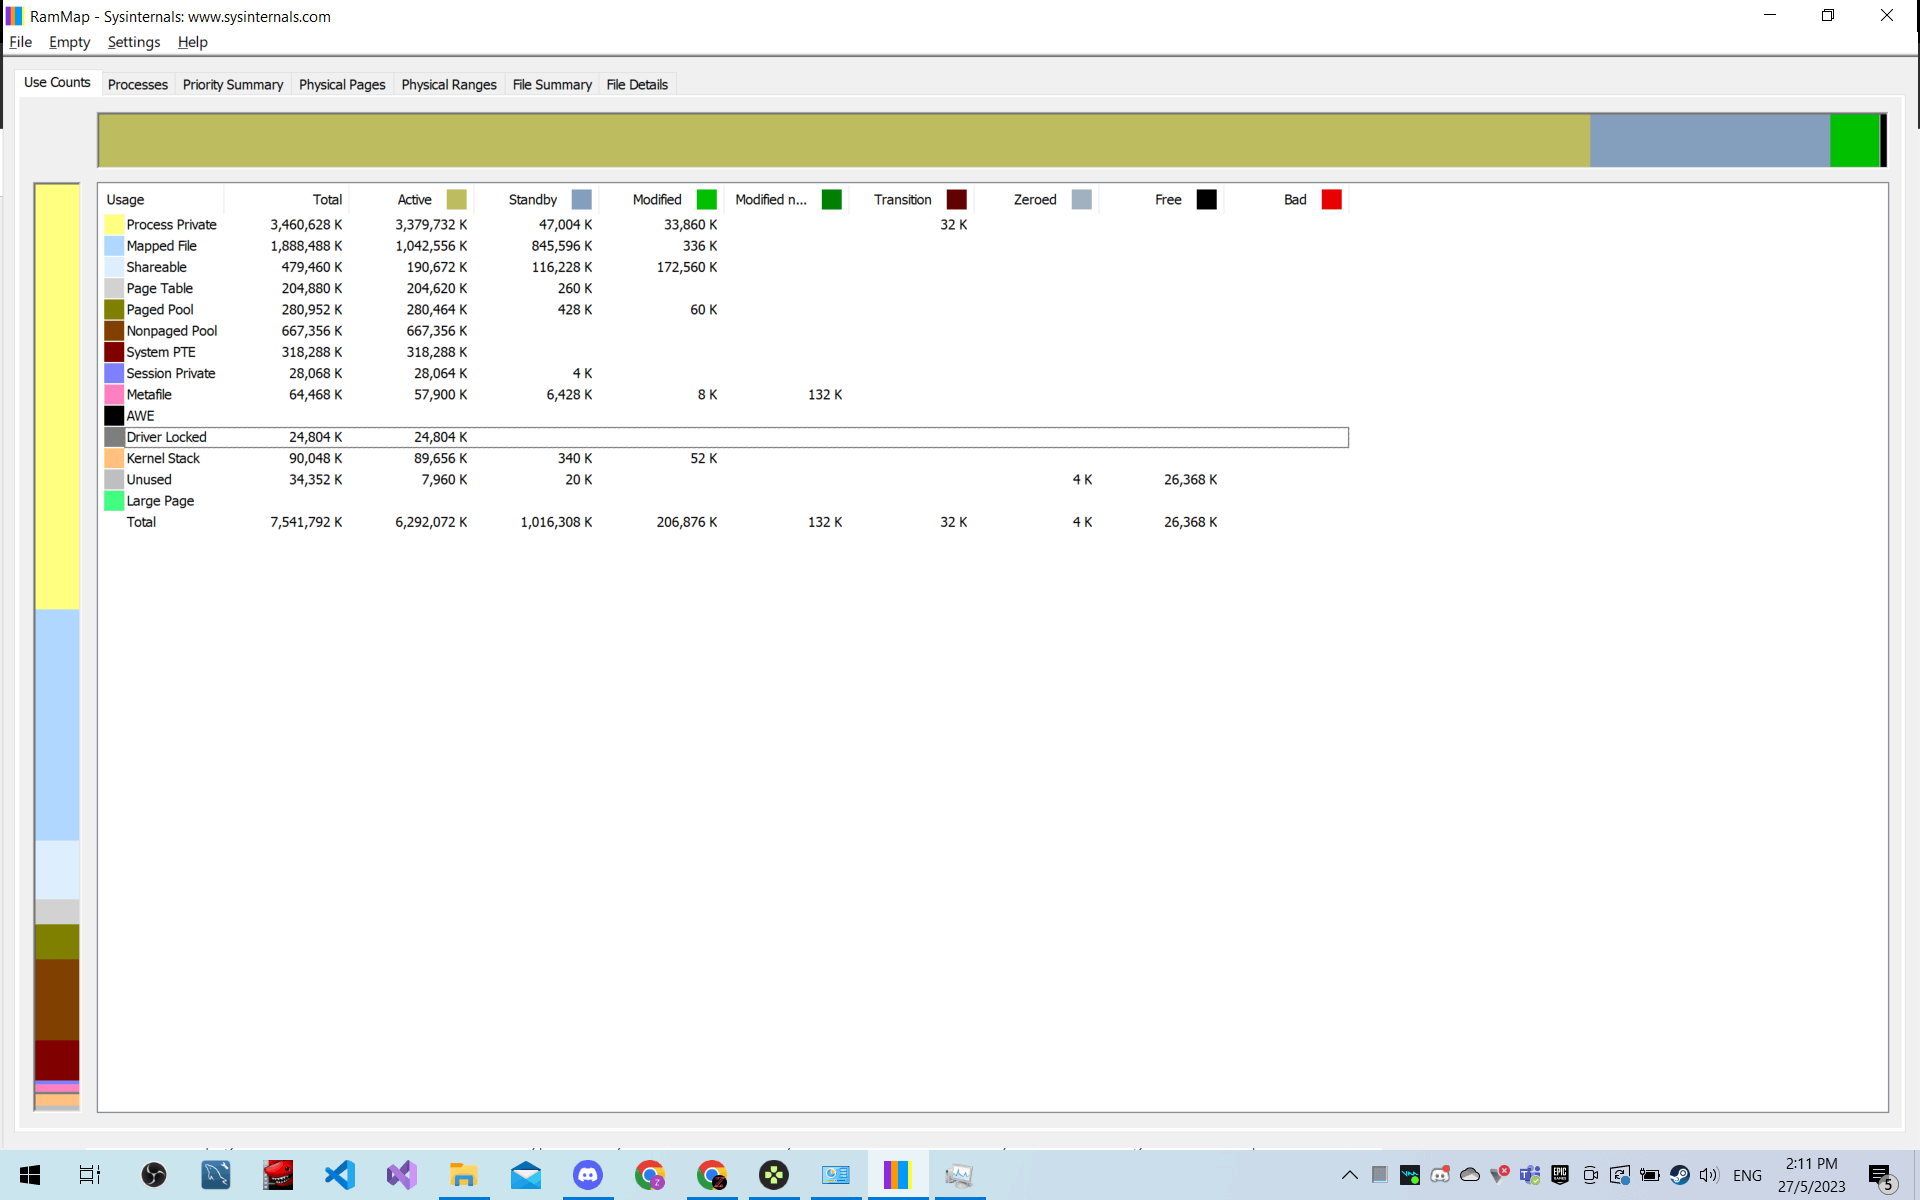Open Visual Studio purple taskbar icon
Image resolution: width=1920 pixels, height=1200 pixels.
point(402,1175)
